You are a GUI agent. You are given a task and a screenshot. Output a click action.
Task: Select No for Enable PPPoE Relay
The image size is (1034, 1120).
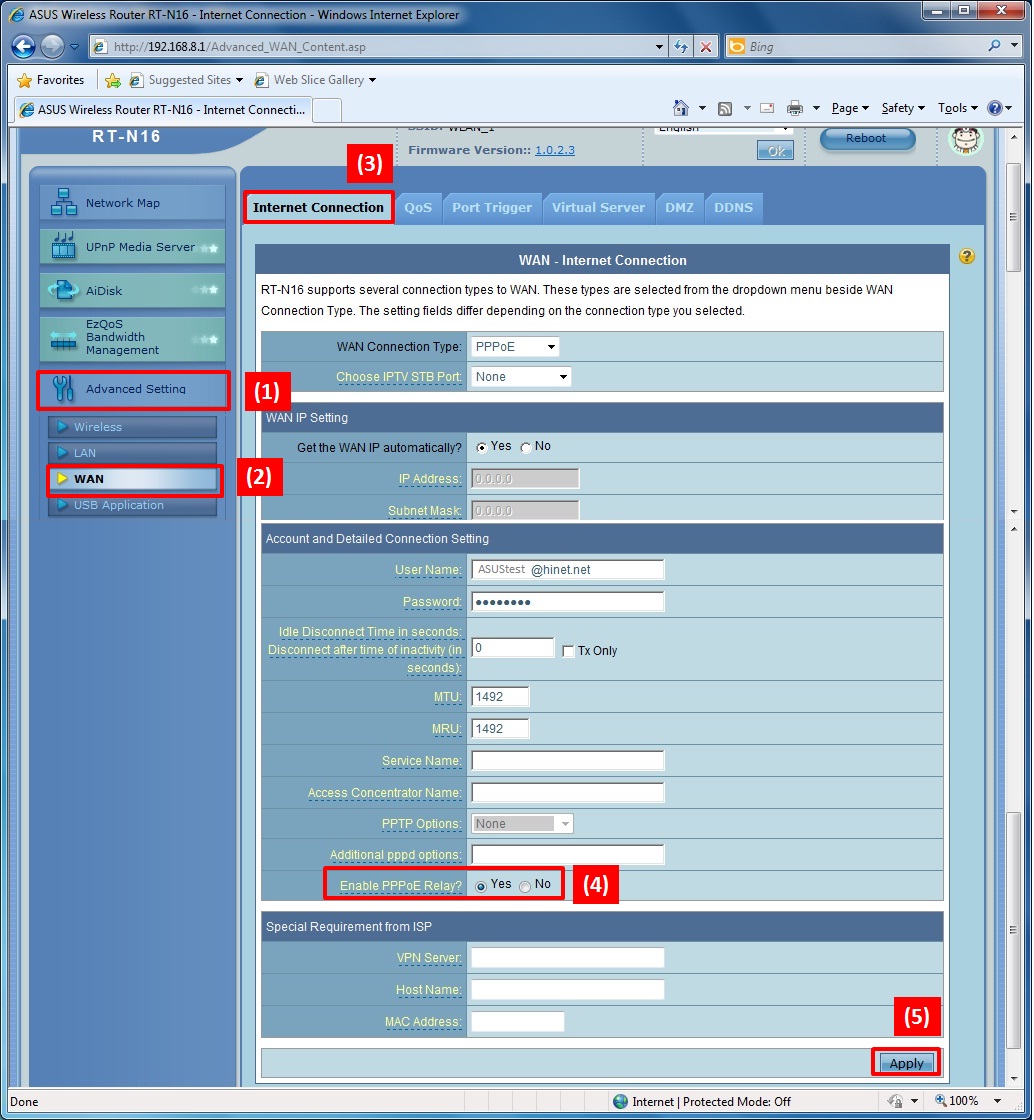point(526,886)
